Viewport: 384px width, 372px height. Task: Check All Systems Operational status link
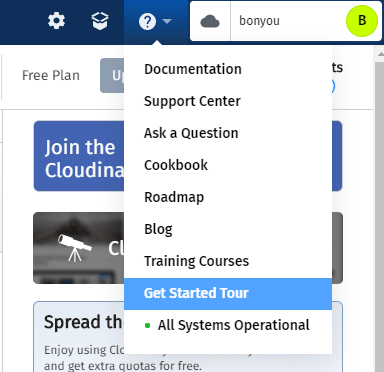coord(234,325)
